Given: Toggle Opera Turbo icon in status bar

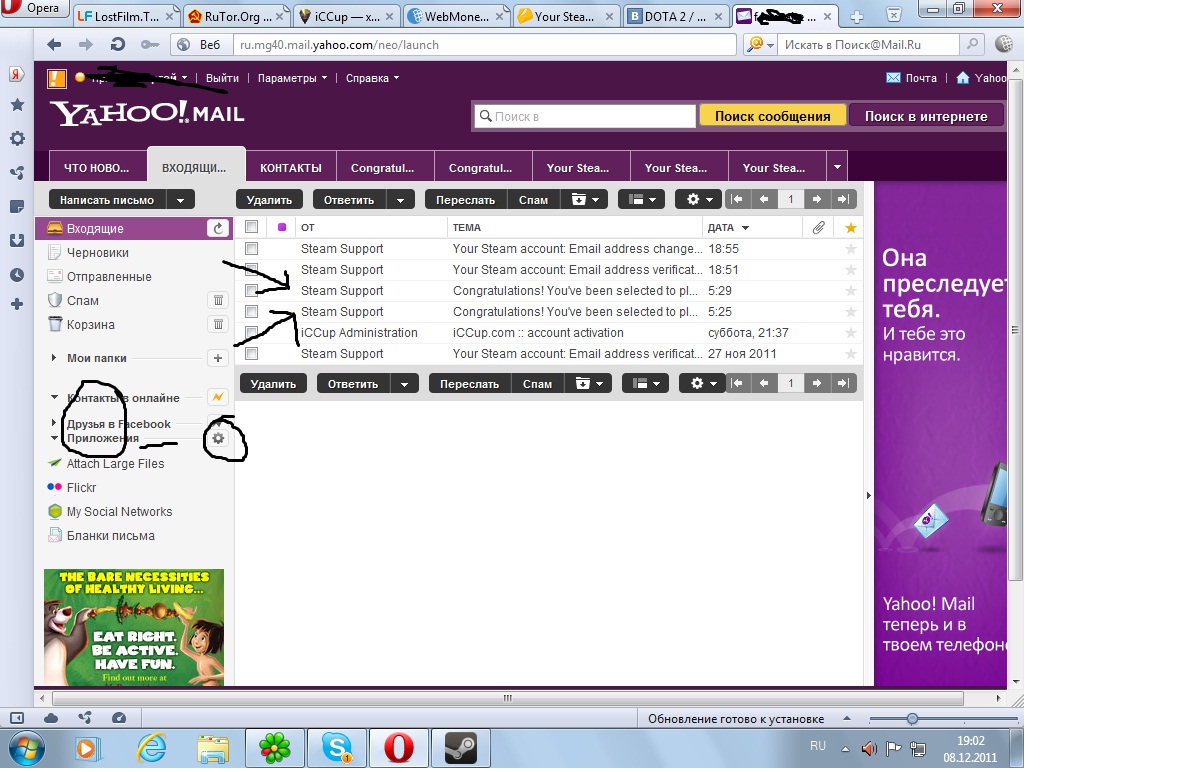Looking at the screenshot, I should coord(119,718).
